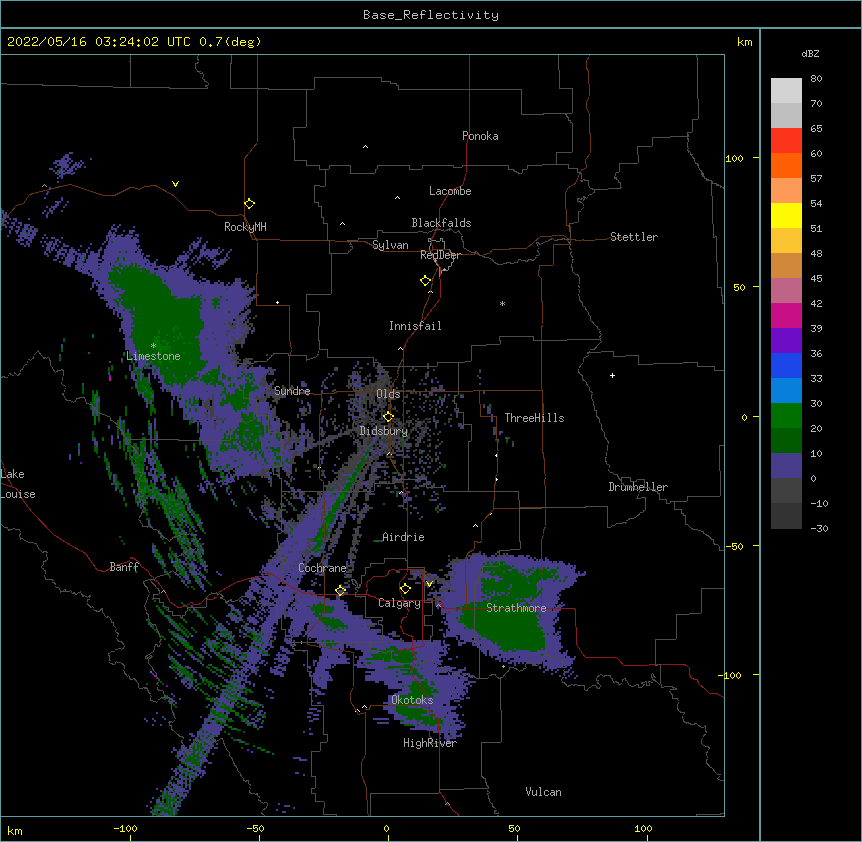862x842 pixels.
Task: Click the Calgary city label
Action: (x=399, y=603)
